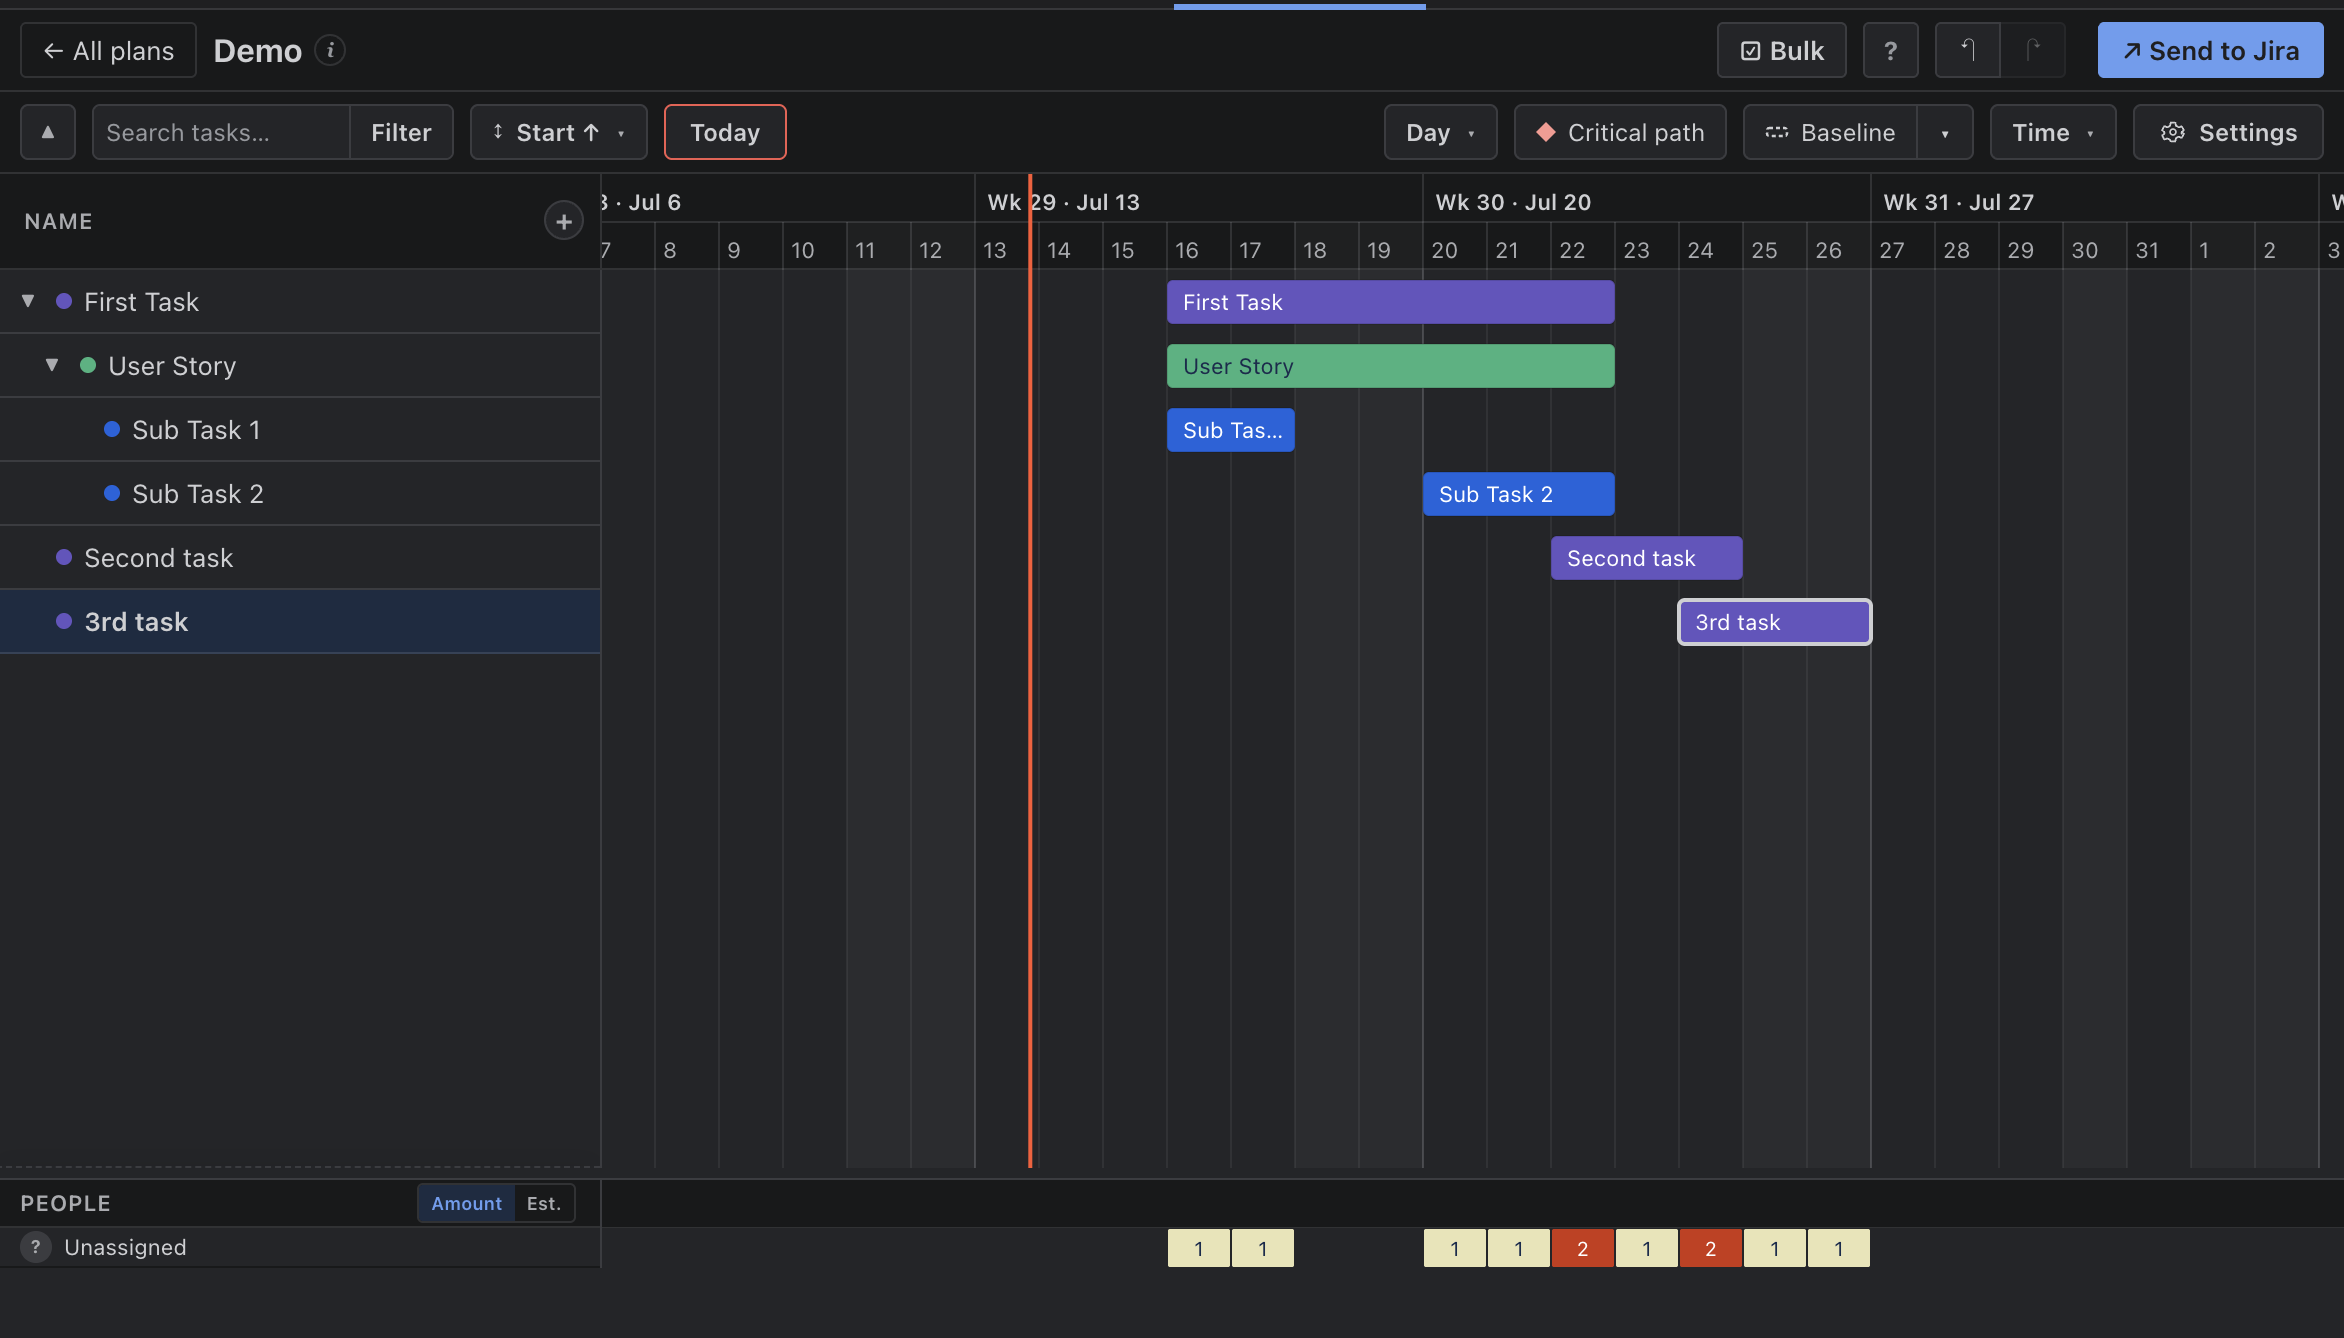Click the blue dot beside Sub Task 1
This screenshot has height=1338, width=2344.
click(x=112, y=429)
